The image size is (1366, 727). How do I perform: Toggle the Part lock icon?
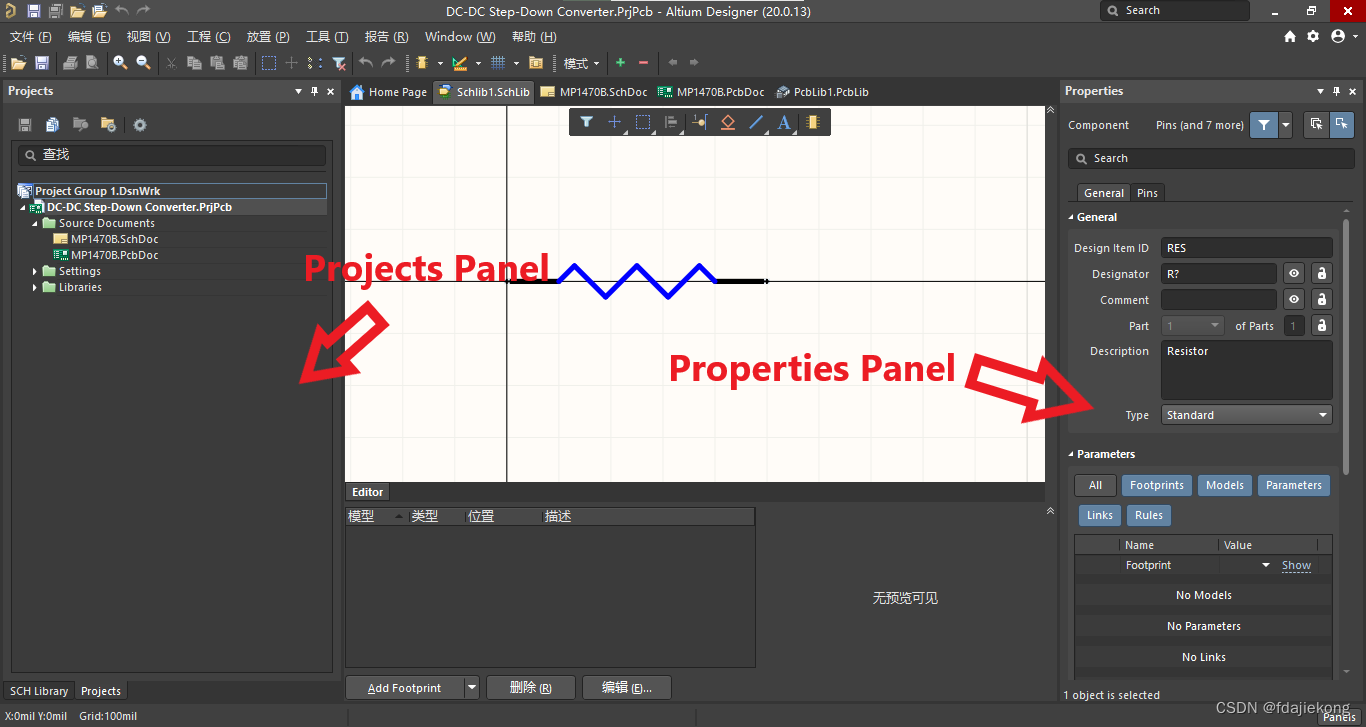[1322, 326]
